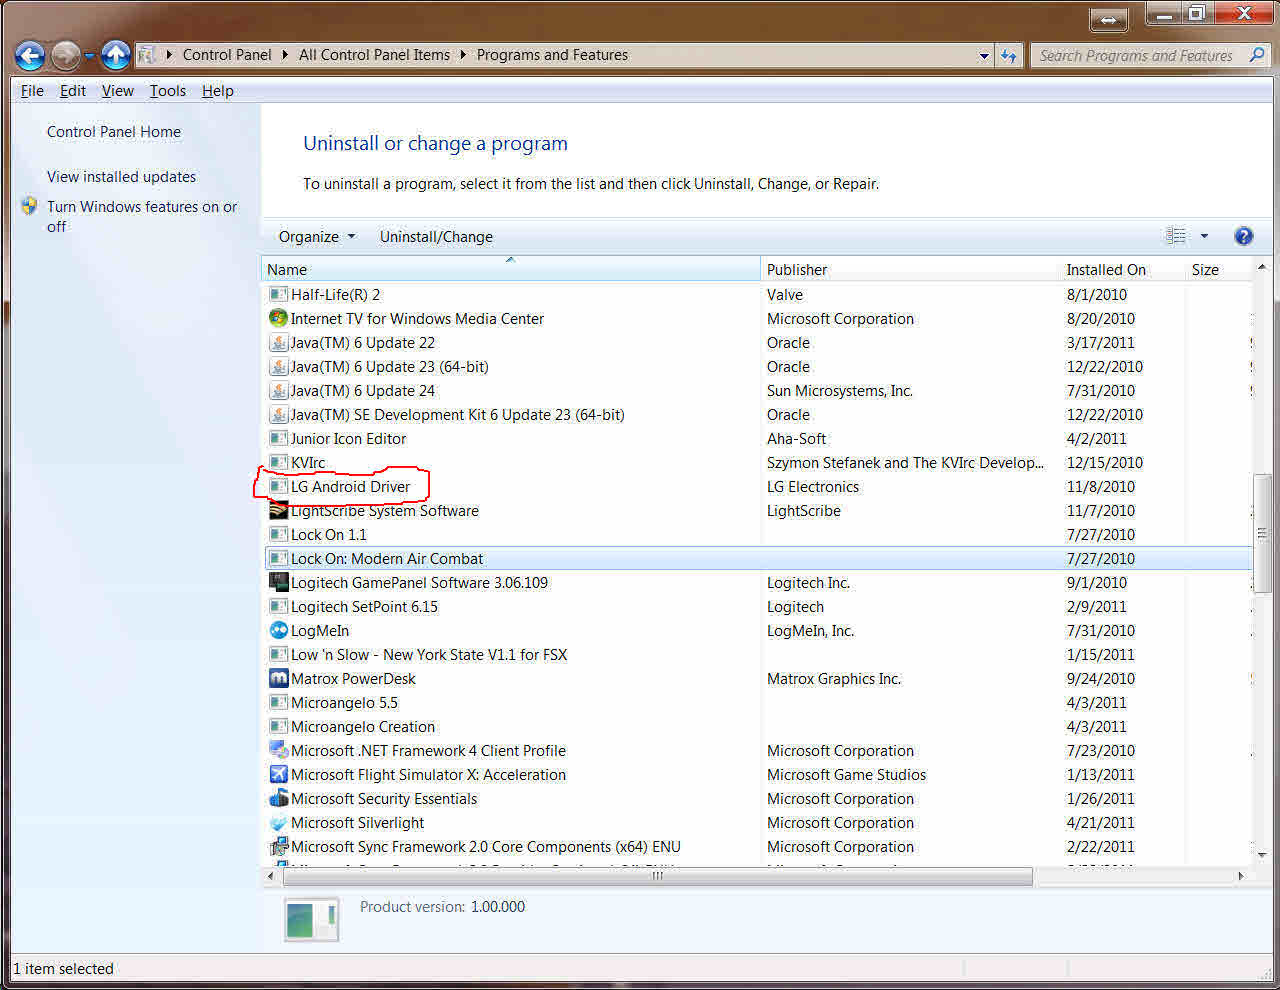
Task: Open the view options dropdown arrow
Action: (1204, 236)
